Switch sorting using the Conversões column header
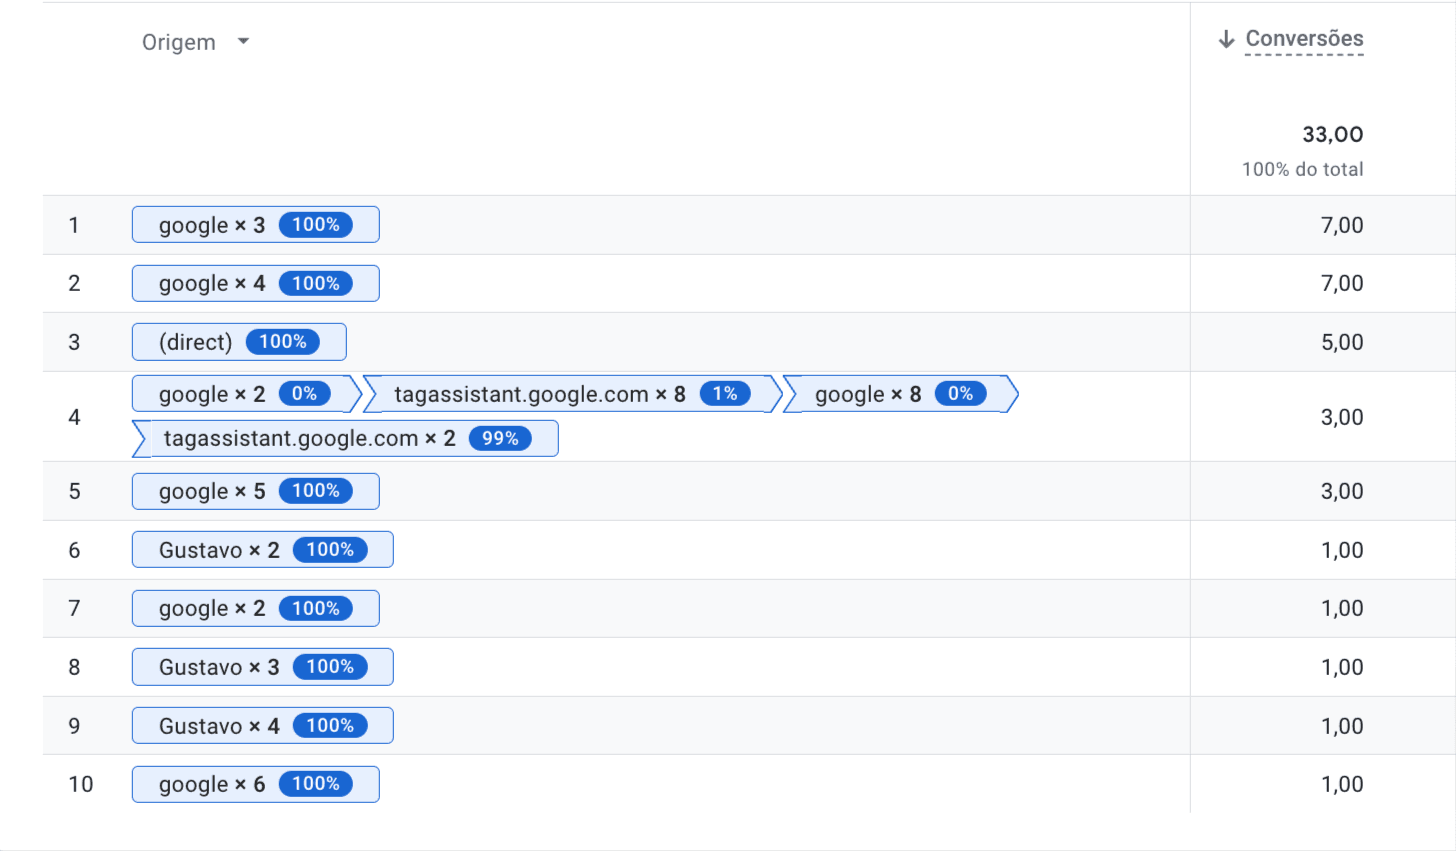This screenshot has height=851, width=1456. coord(1303,38)
